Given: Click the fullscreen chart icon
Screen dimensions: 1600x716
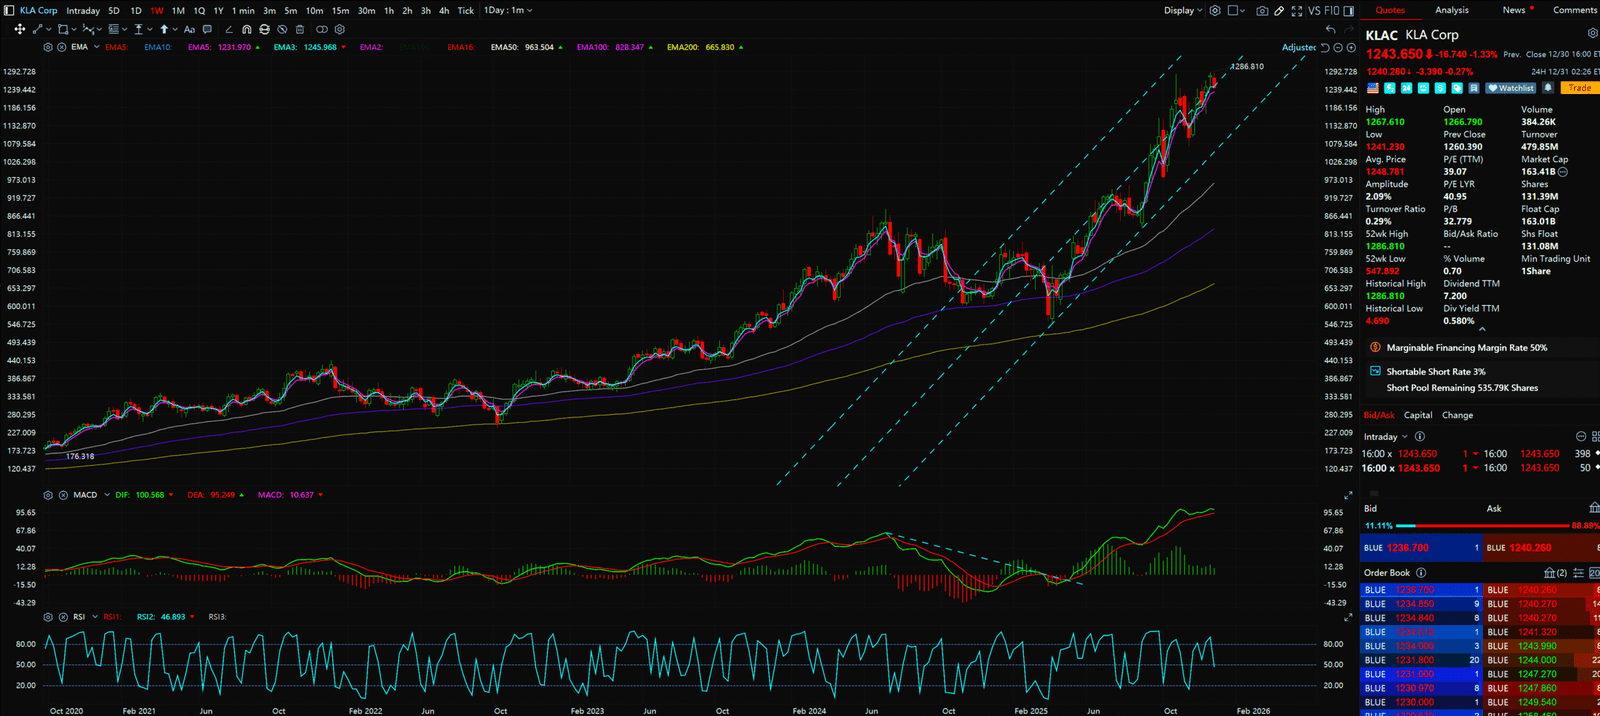Looking at the screenshot, I should pos(1297,11).
